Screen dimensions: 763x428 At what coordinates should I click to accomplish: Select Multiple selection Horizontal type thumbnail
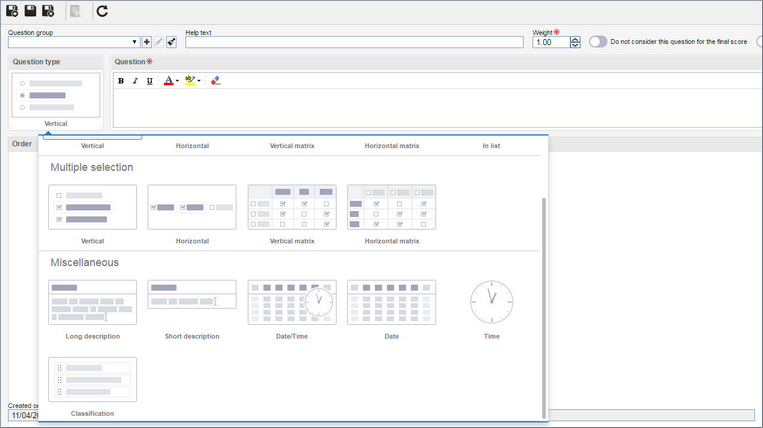click(192, 207)
